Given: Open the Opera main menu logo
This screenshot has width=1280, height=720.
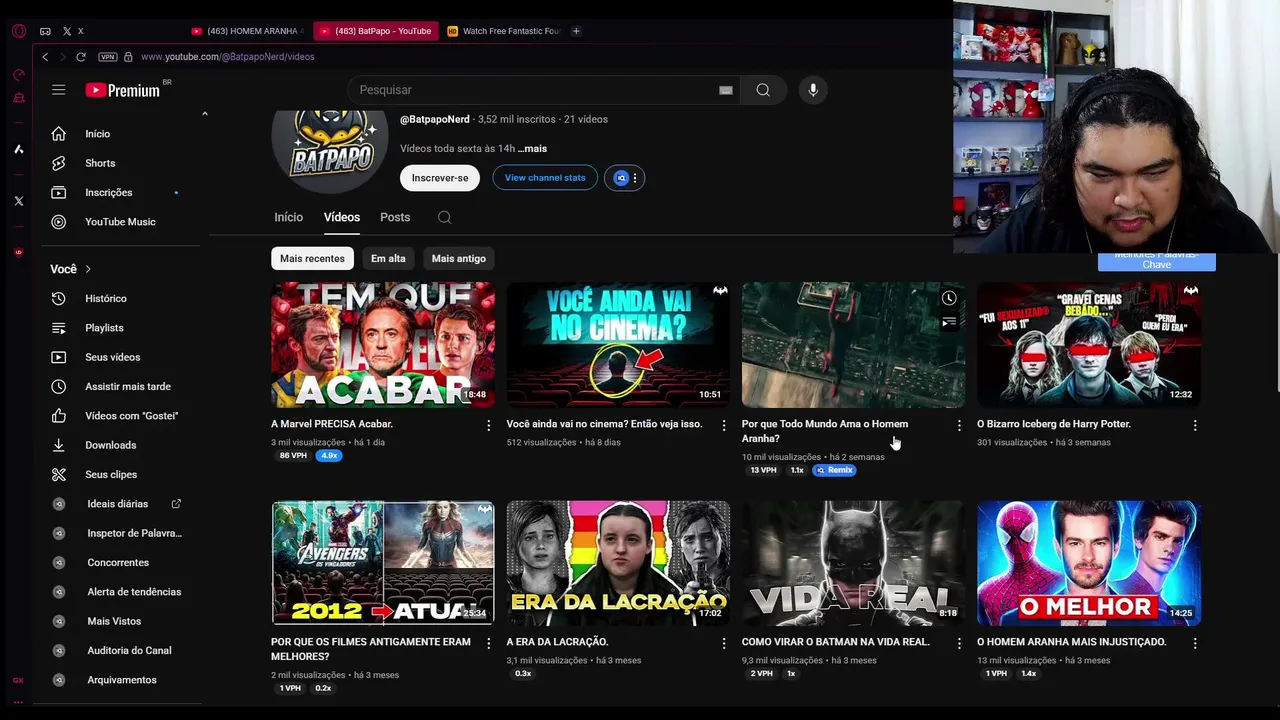Looking at the screenshot, I should click(x=18, y=31).
